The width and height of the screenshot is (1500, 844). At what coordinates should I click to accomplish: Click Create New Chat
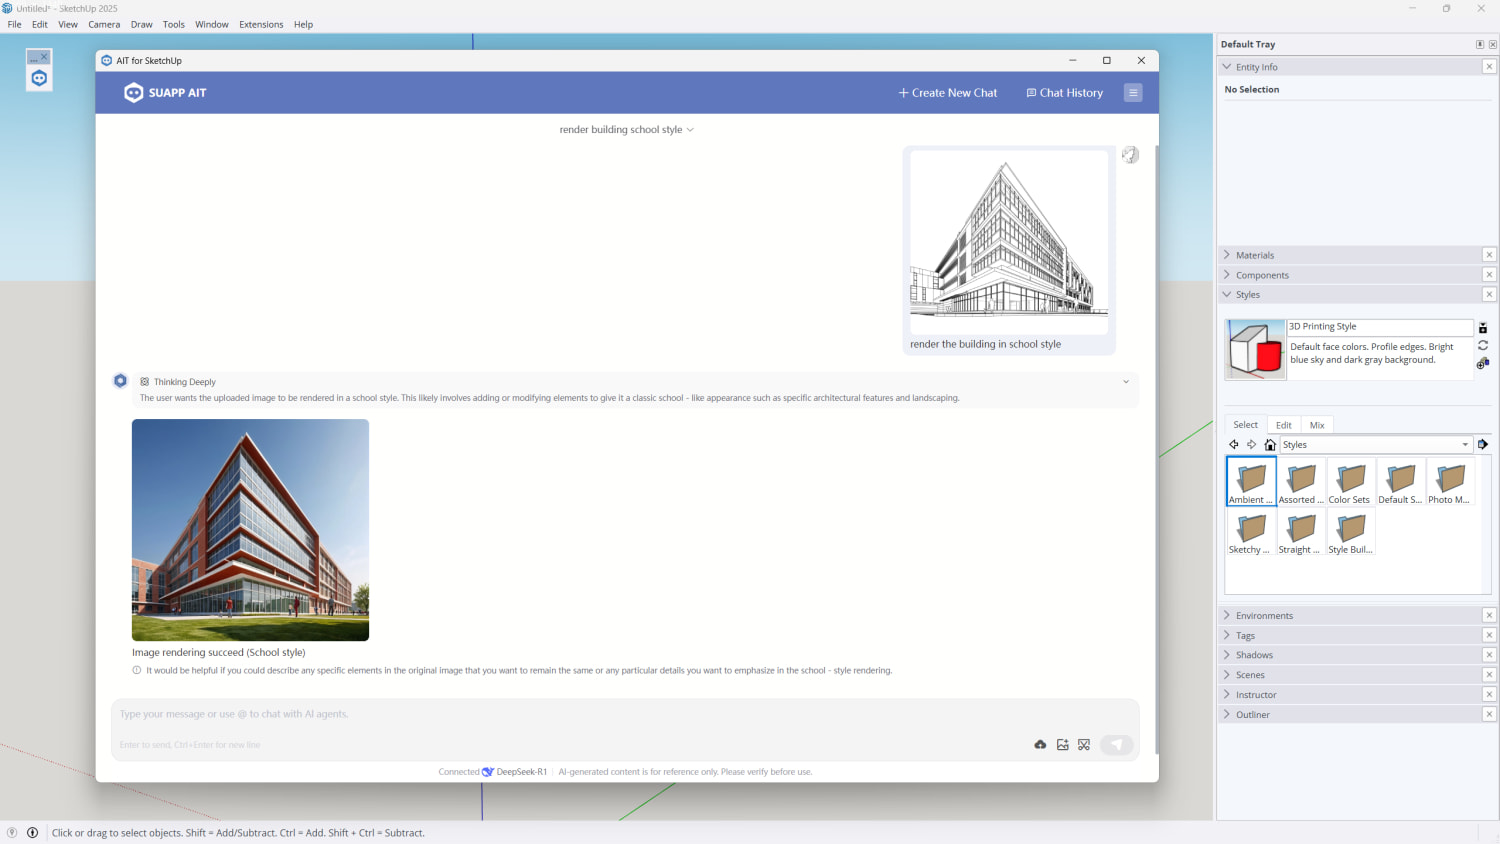(947, 93)
